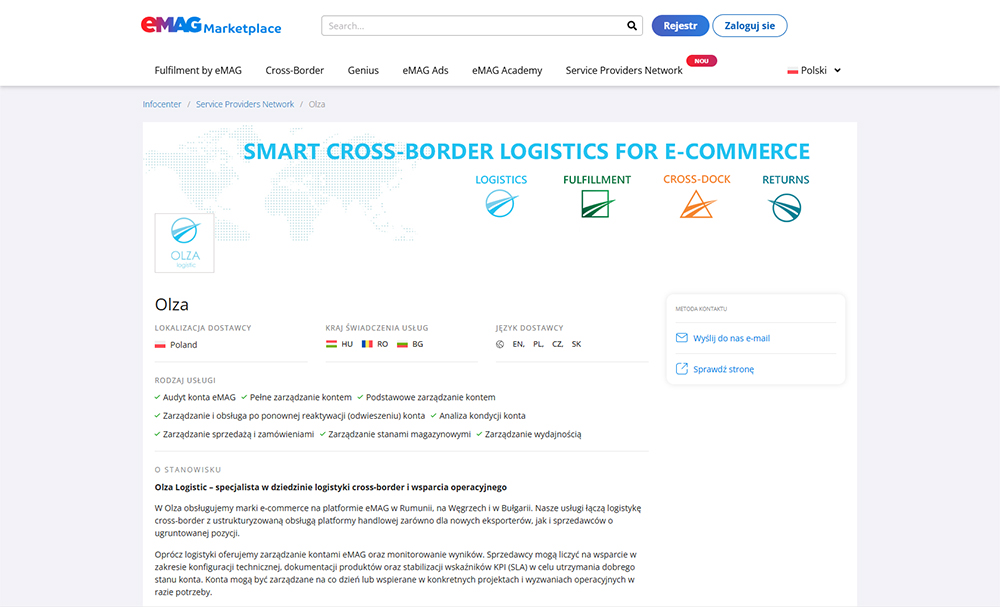Click the Rejestr button
Screen dimensions: 1000x607
point(680,26)
